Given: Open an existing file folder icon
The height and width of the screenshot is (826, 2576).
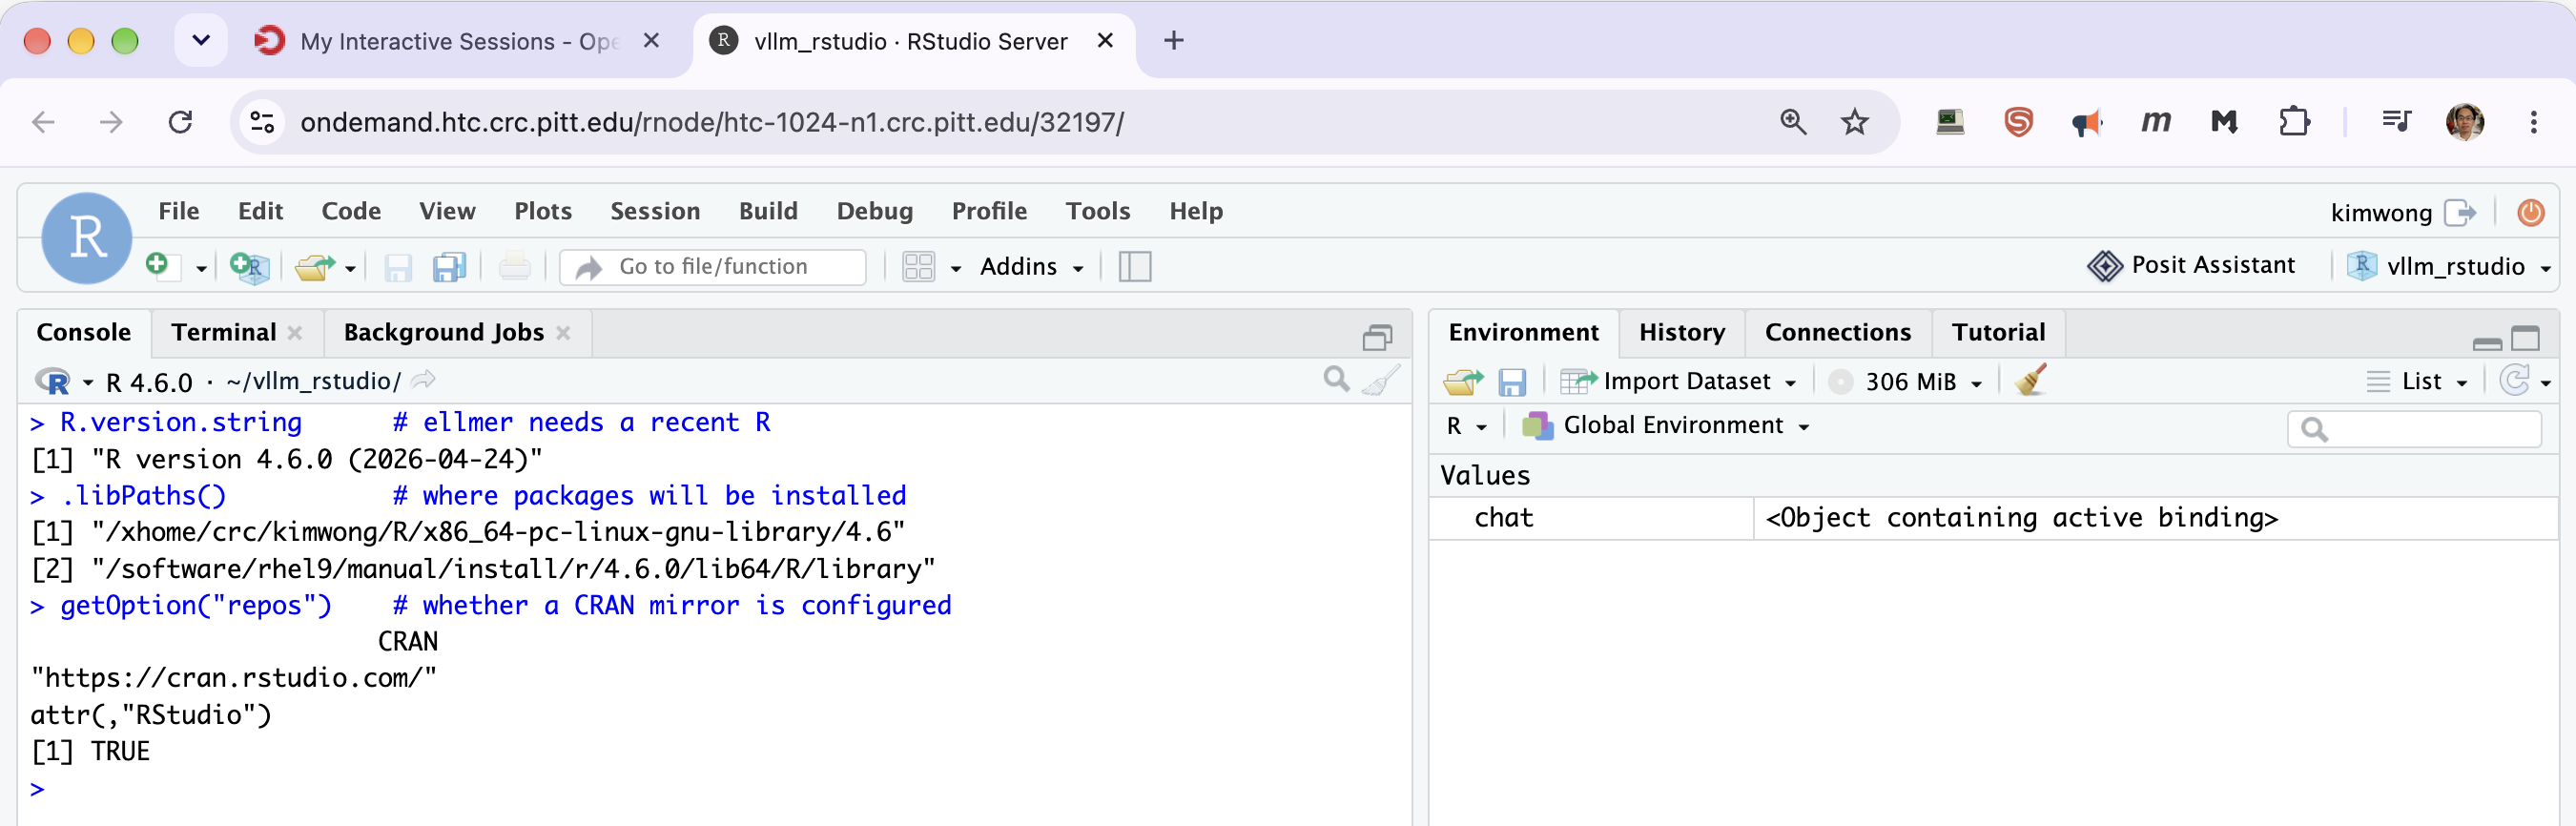Looking at the screenshot, I should coord(315,267).
